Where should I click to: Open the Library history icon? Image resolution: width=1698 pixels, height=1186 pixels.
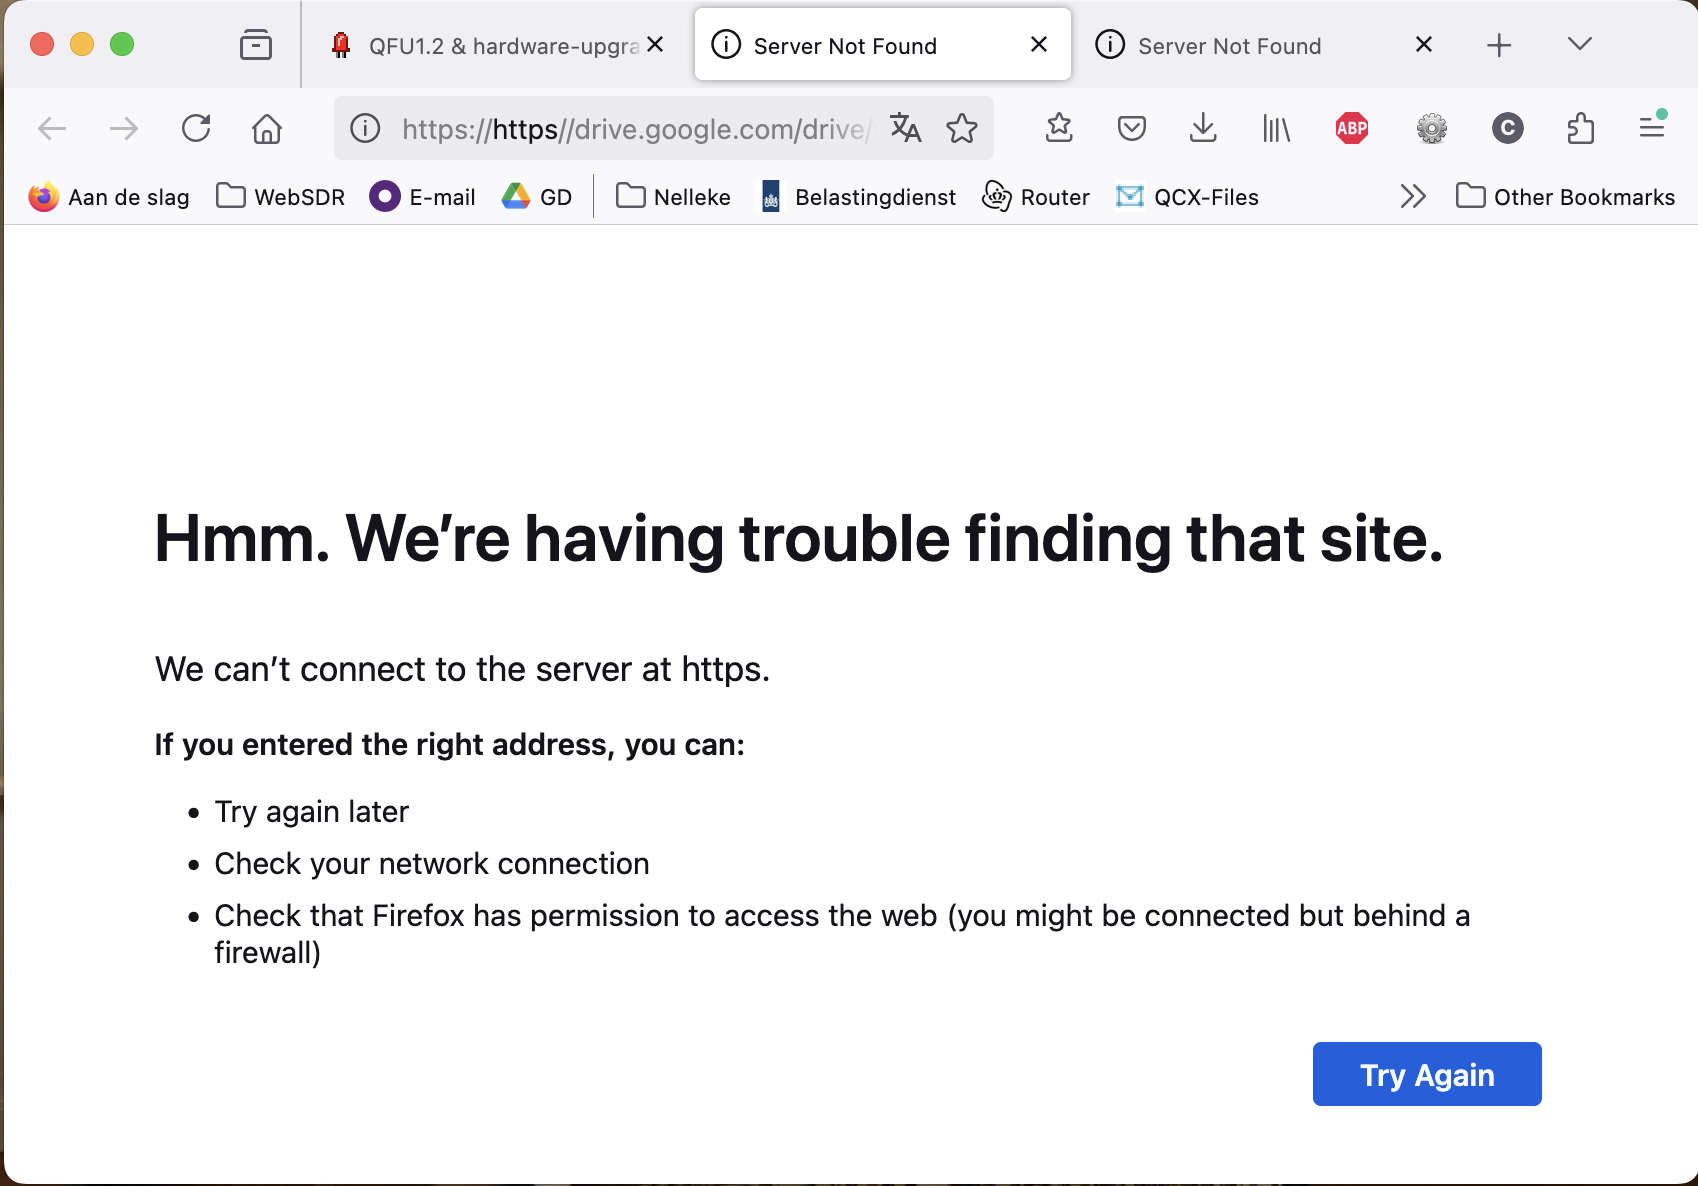[1276, 128]
